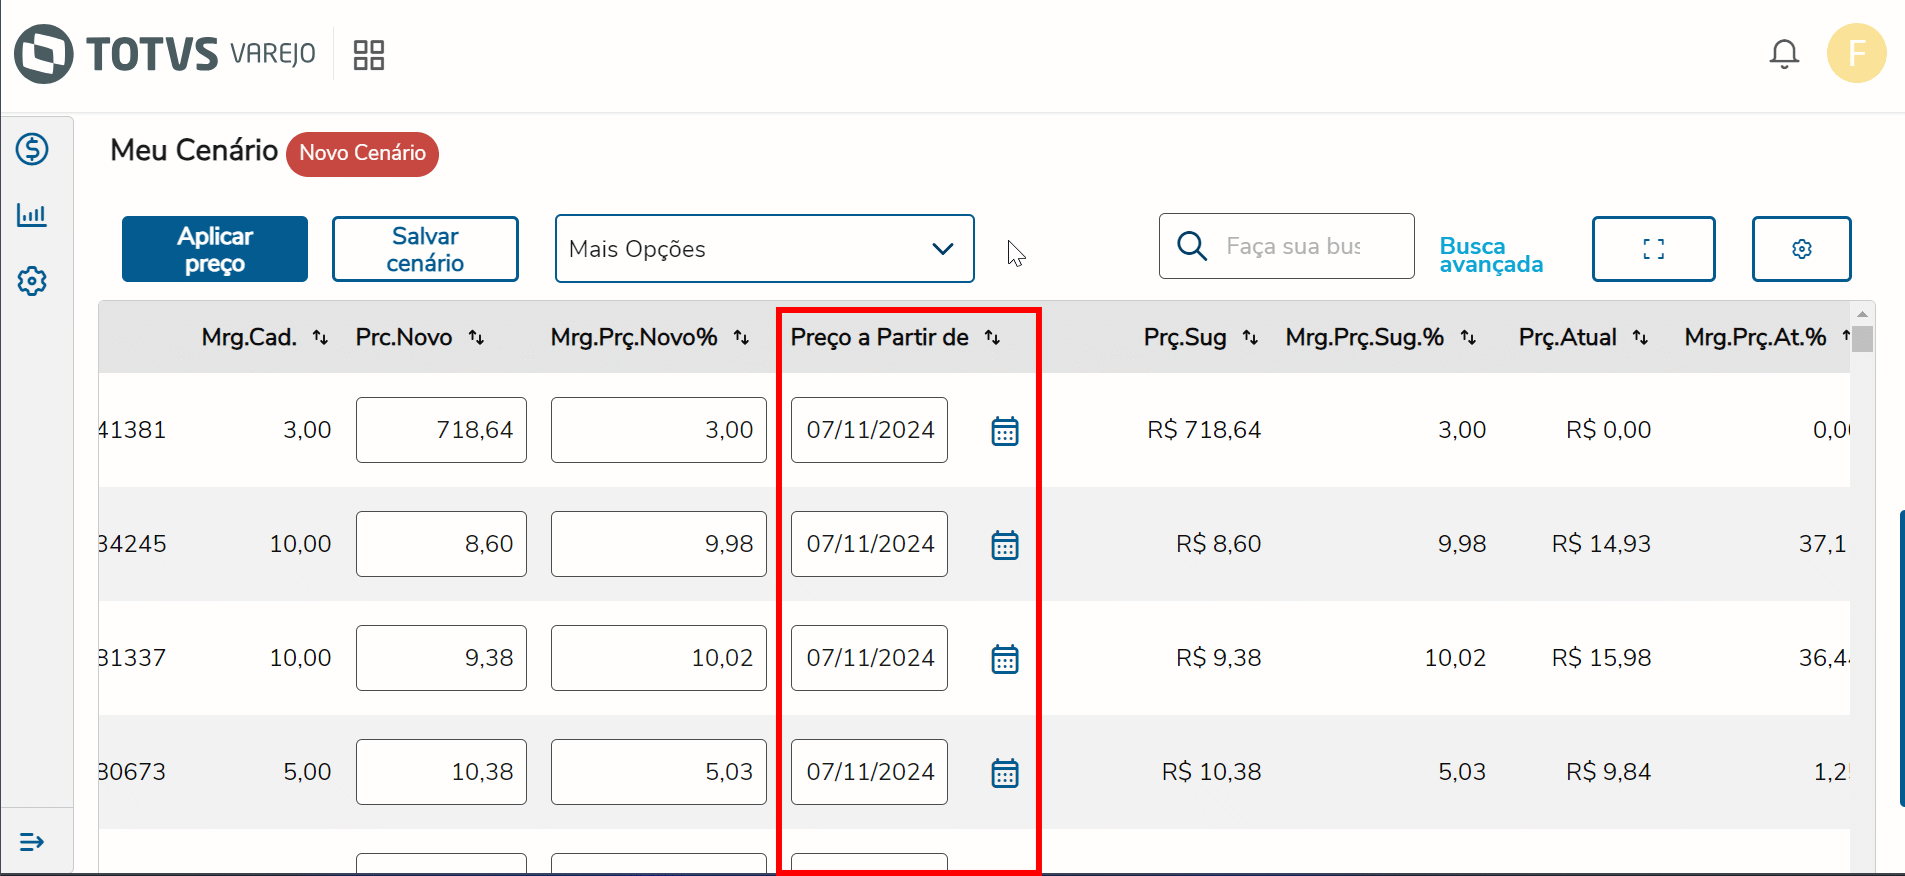Edit the date field in the 8,60 row

tap(869, 544)
